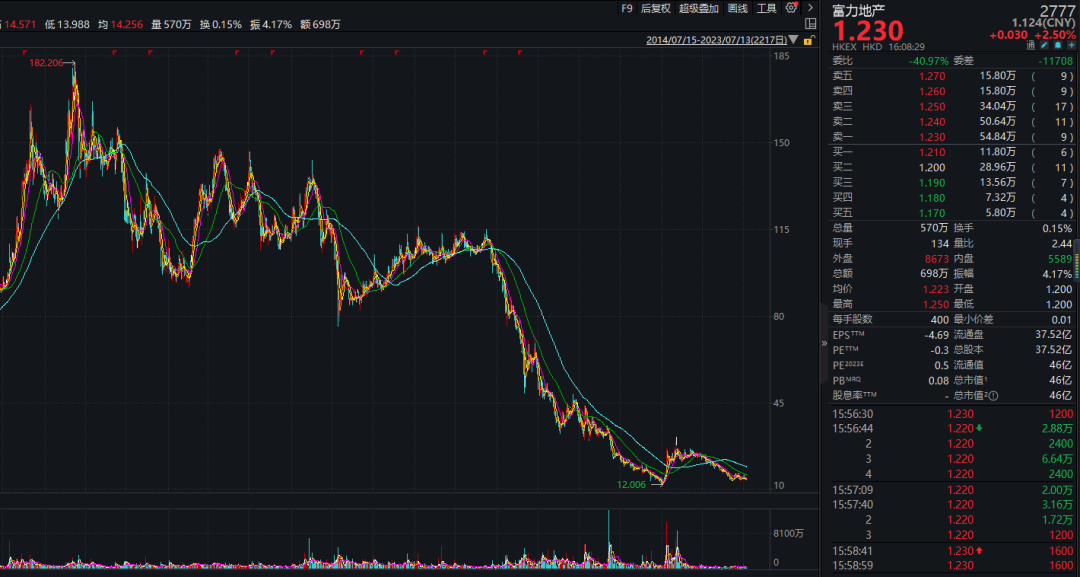Open the 后复权 adjustment menu
The height and width of the screenshot is (577, 1080).
[x=655, y=8]
